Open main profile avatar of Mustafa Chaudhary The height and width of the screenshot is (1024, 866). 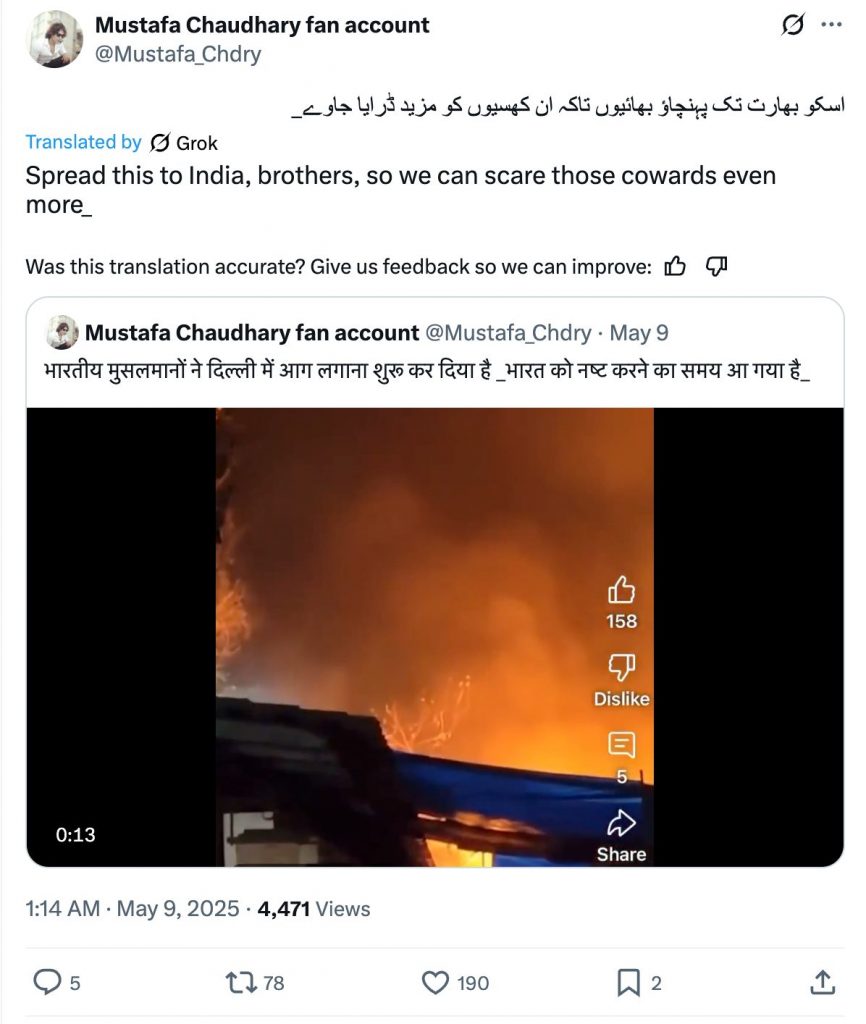[55, 39]
